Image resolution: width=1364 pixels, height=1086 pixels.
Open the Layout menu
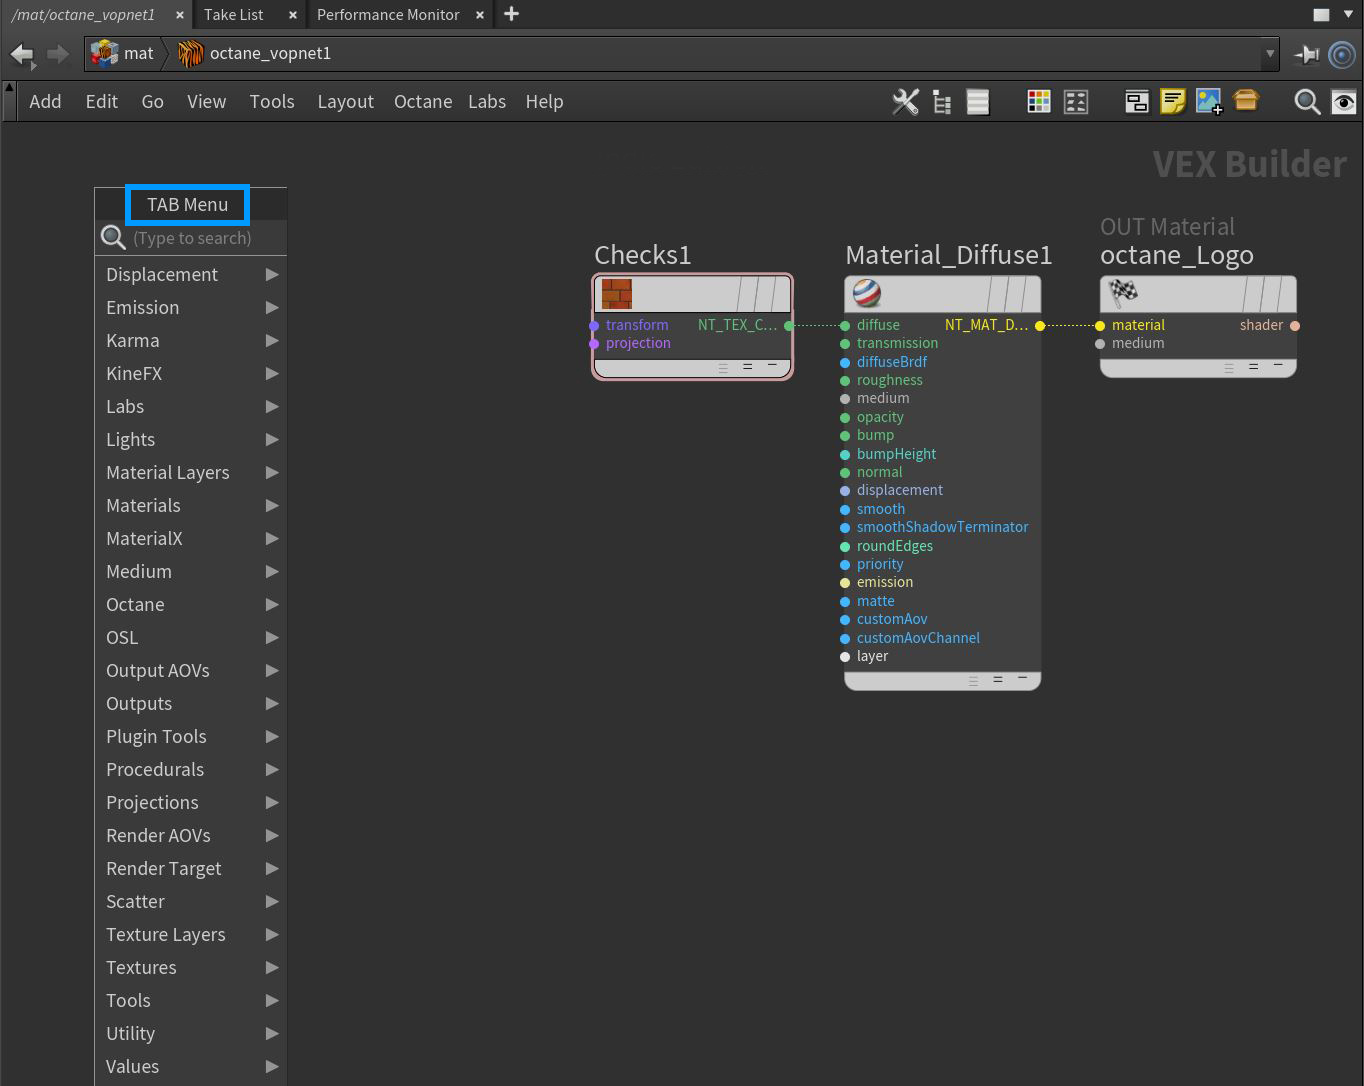point(345,102)
